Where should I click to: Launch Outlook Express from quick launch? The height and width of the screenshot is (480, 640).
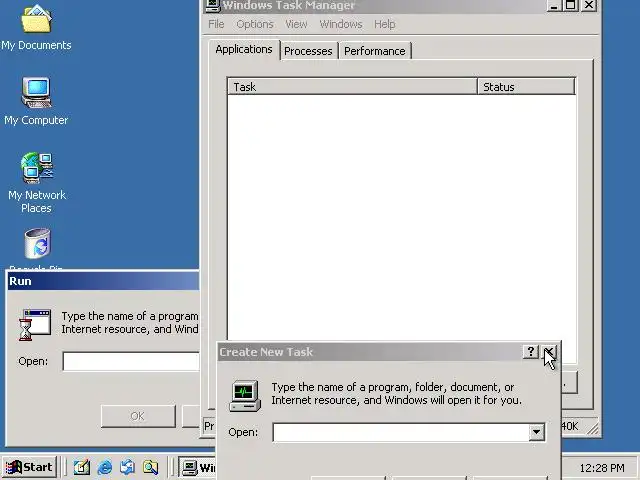(127, 467)
